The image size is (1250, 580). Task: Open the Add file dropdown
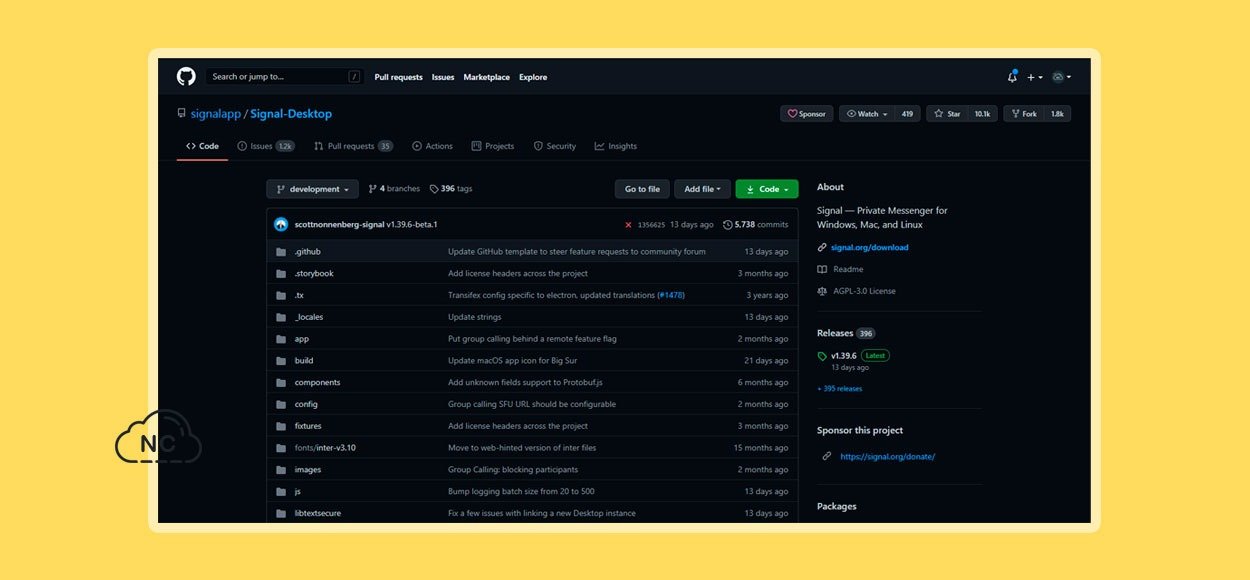tap(702, 189)
